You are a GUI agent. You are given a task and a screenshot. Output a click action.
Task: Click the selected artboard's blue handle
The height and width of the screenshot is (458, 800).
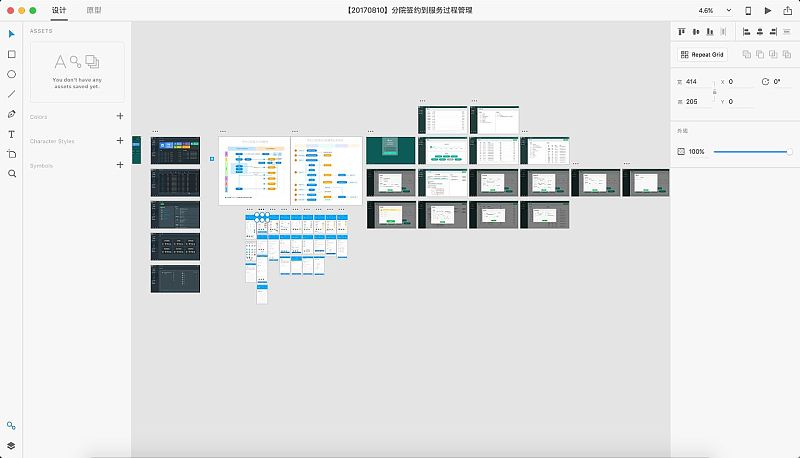click(x=212, y=159)
